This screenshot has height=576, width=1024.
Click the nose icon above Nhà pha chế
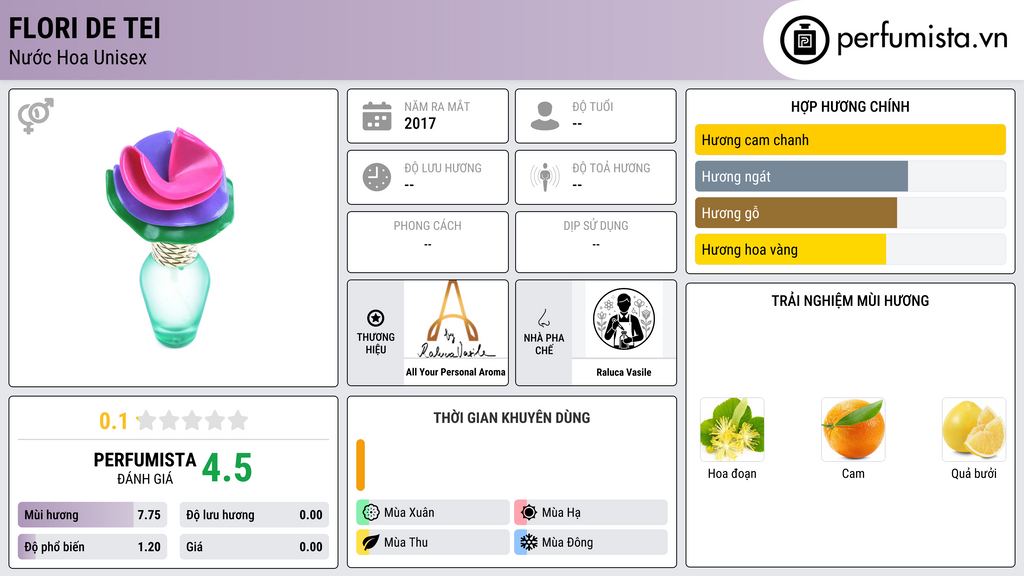543,318
